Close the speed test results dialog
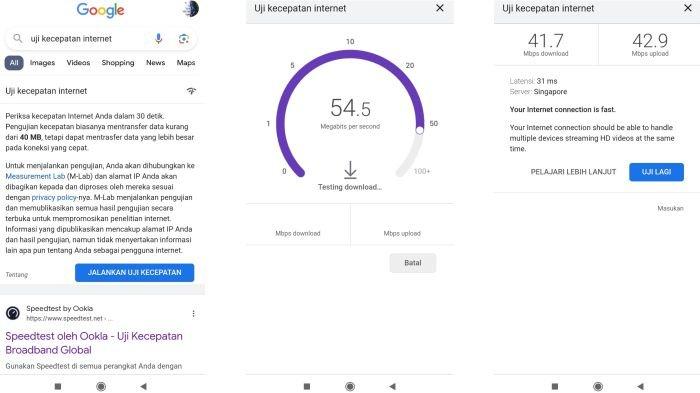This screenshot has width=700, height=393. tap(688, 8)
